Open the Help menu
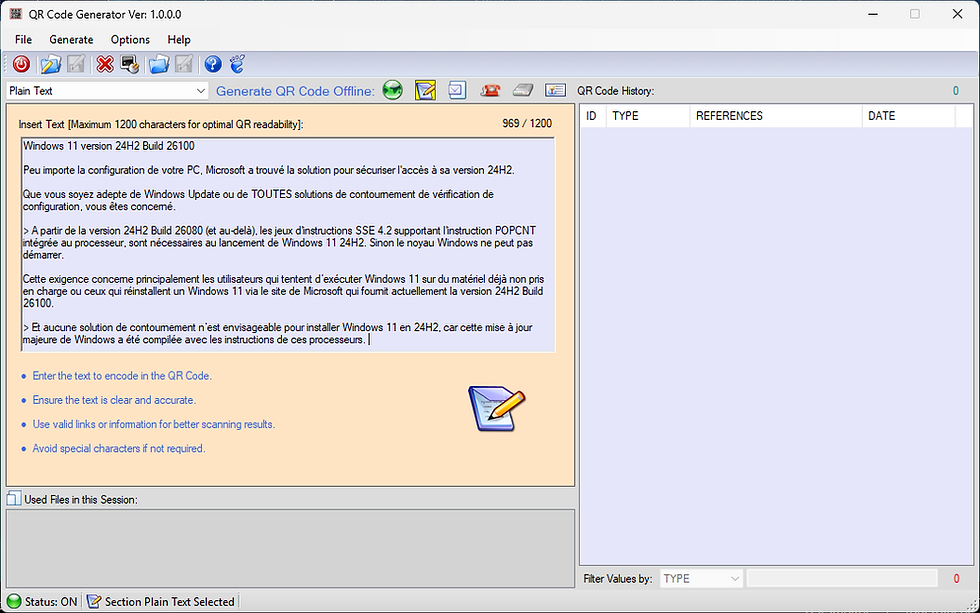This screenshot has height=613, width=980. click(x=179, y=39)
